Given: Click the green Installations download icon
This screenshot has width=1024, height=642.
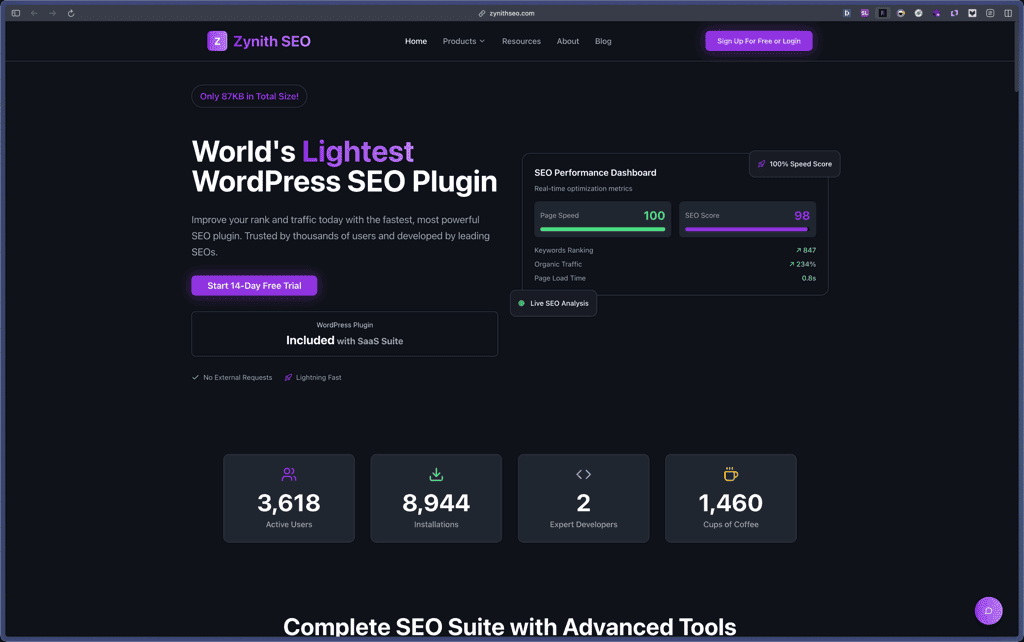Looking at the screenshot, I should [x=436, y=474].
